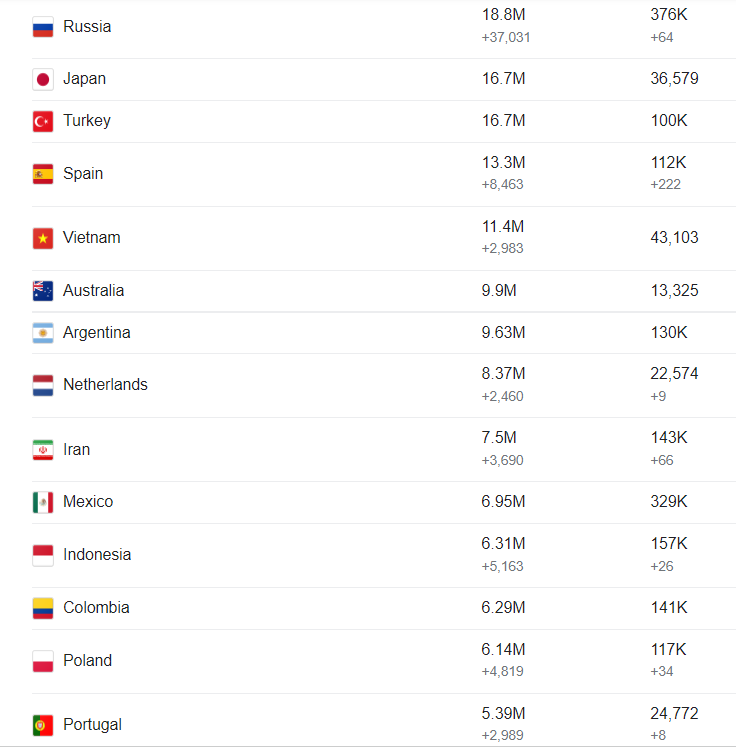Click the Portugal flag icon
Image resolution: width=736 pixels, height=747 pixels.
click(43, 725)
